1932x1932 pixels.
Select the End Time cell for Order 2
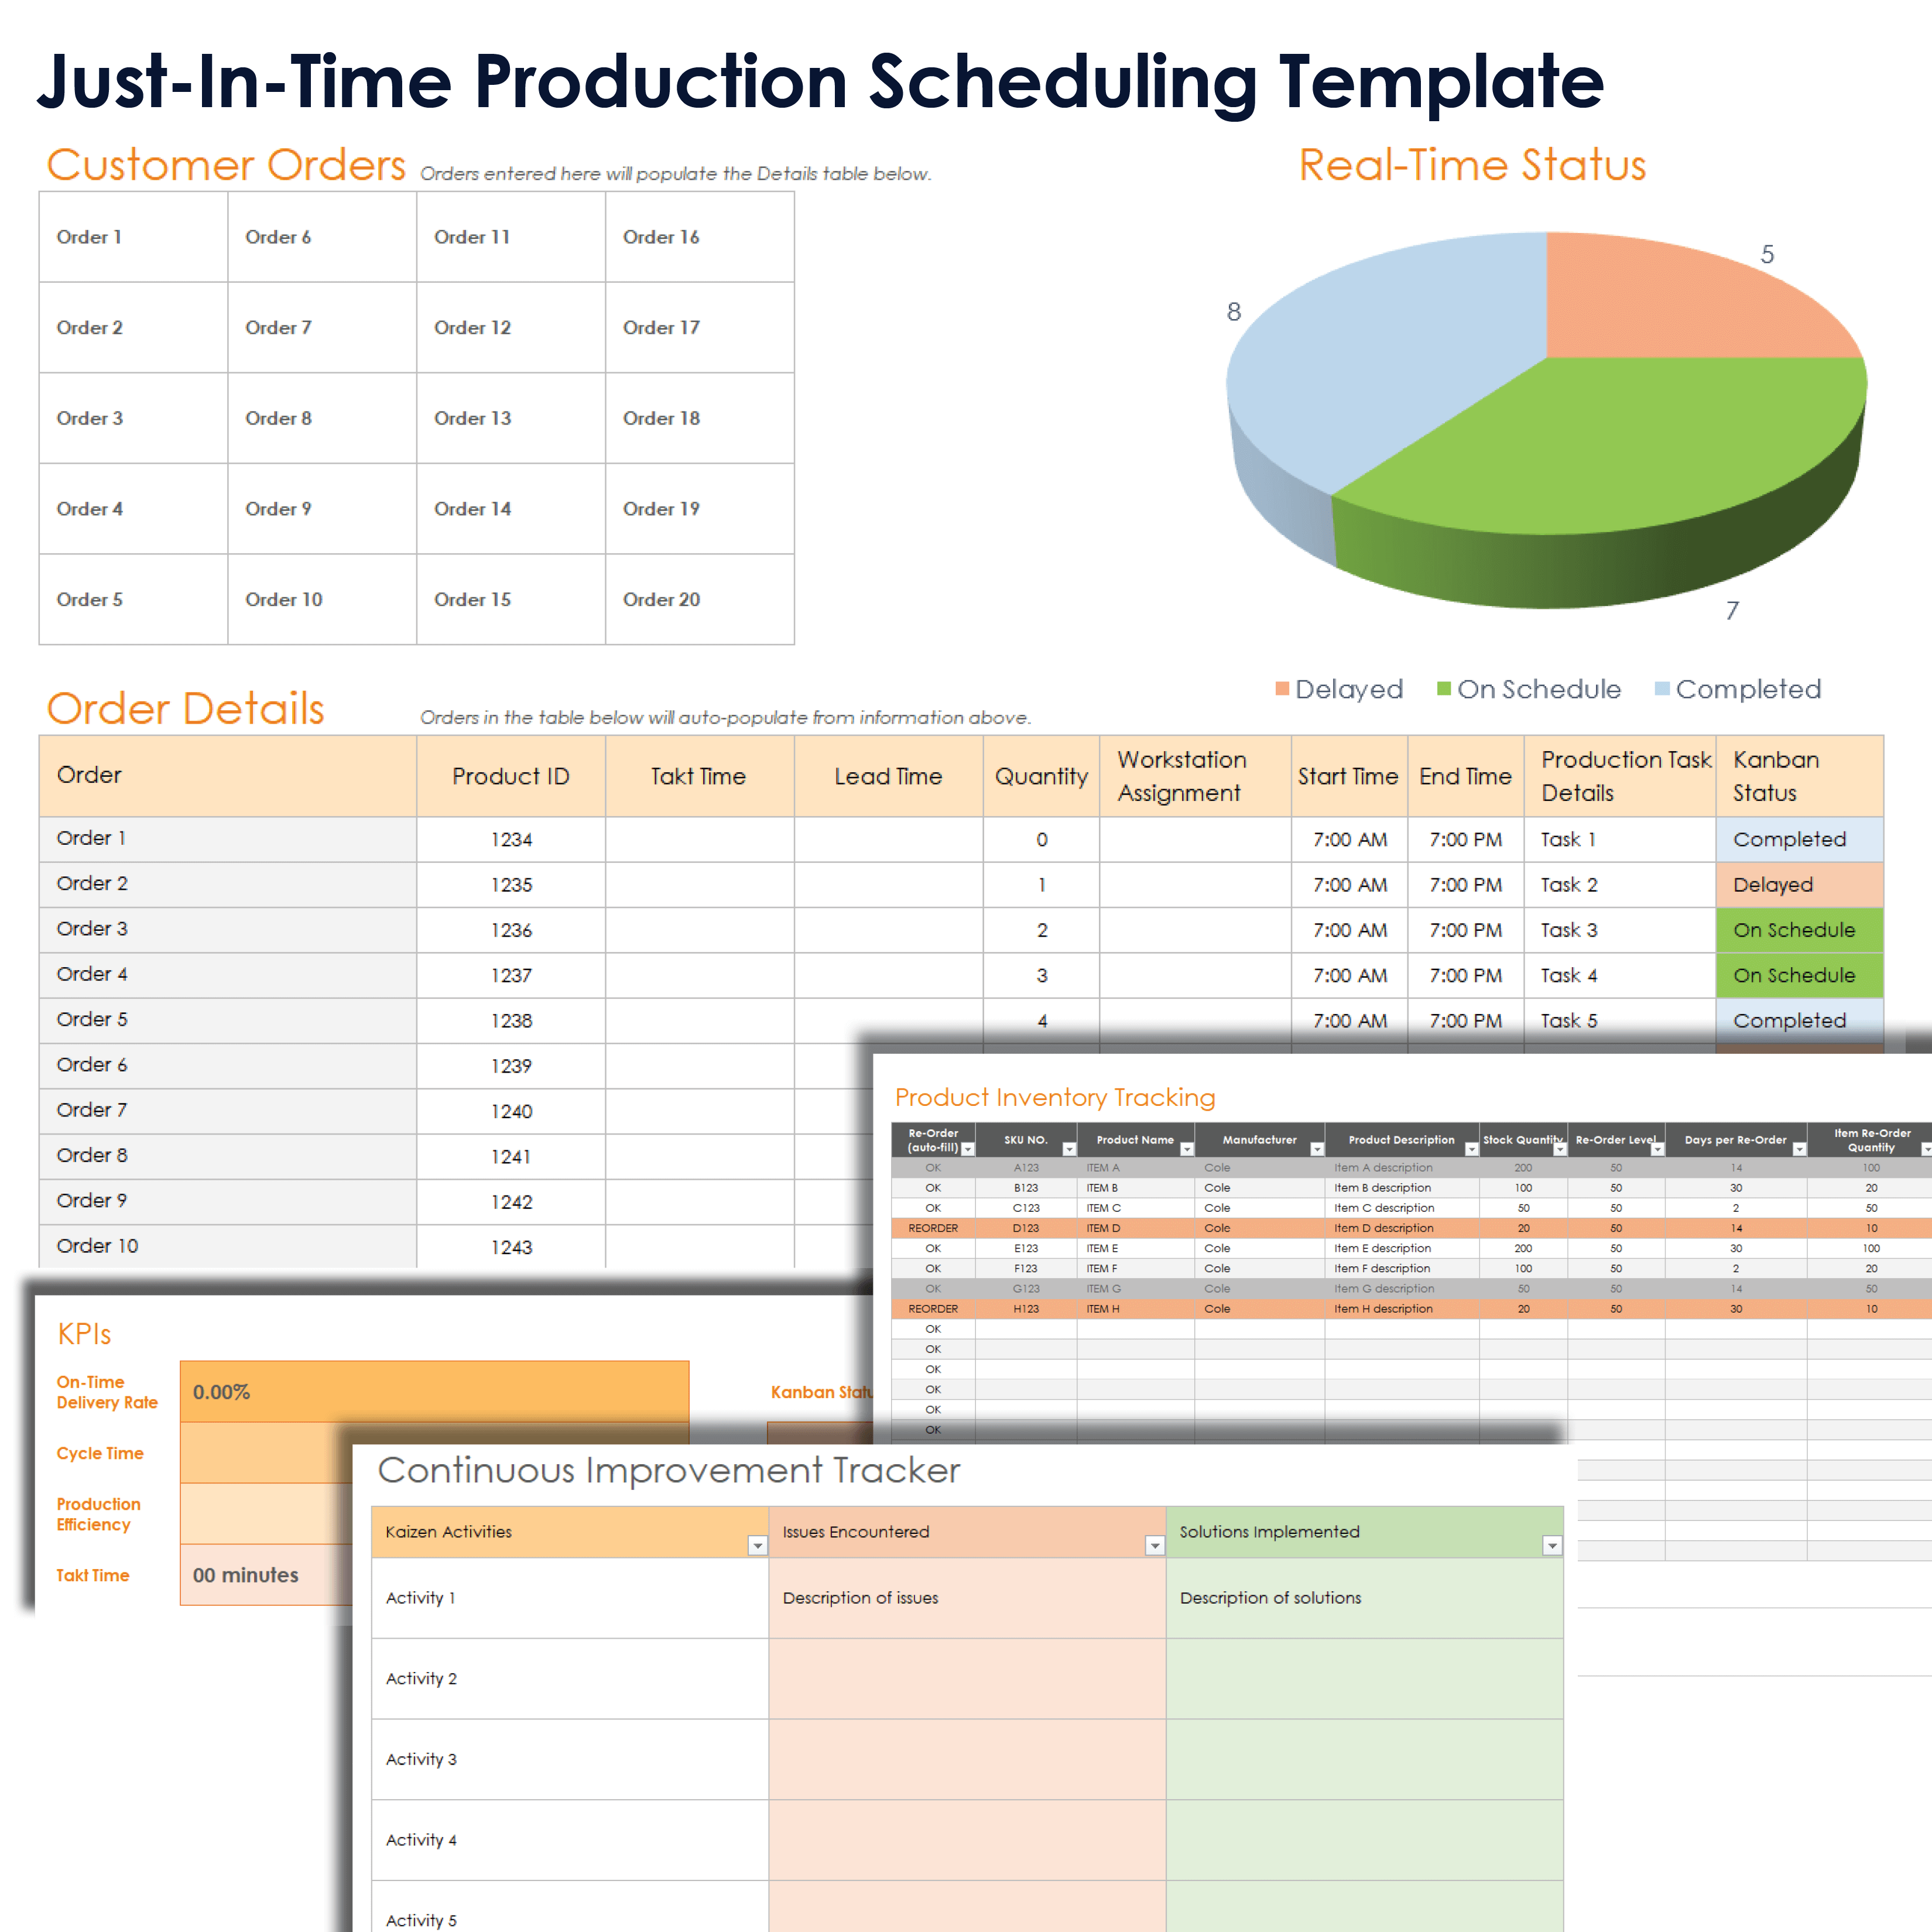(x=1465, y=884)
